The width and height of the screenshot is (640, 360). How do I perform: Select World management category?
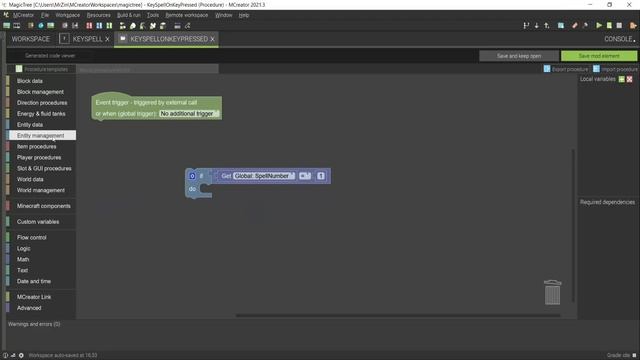tap(41, 190)
